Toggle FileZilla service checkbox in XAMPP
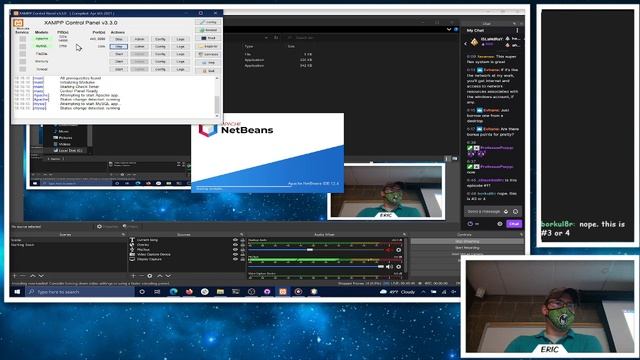640x360 pixels. pyautogui.click(x=22, y=54)
